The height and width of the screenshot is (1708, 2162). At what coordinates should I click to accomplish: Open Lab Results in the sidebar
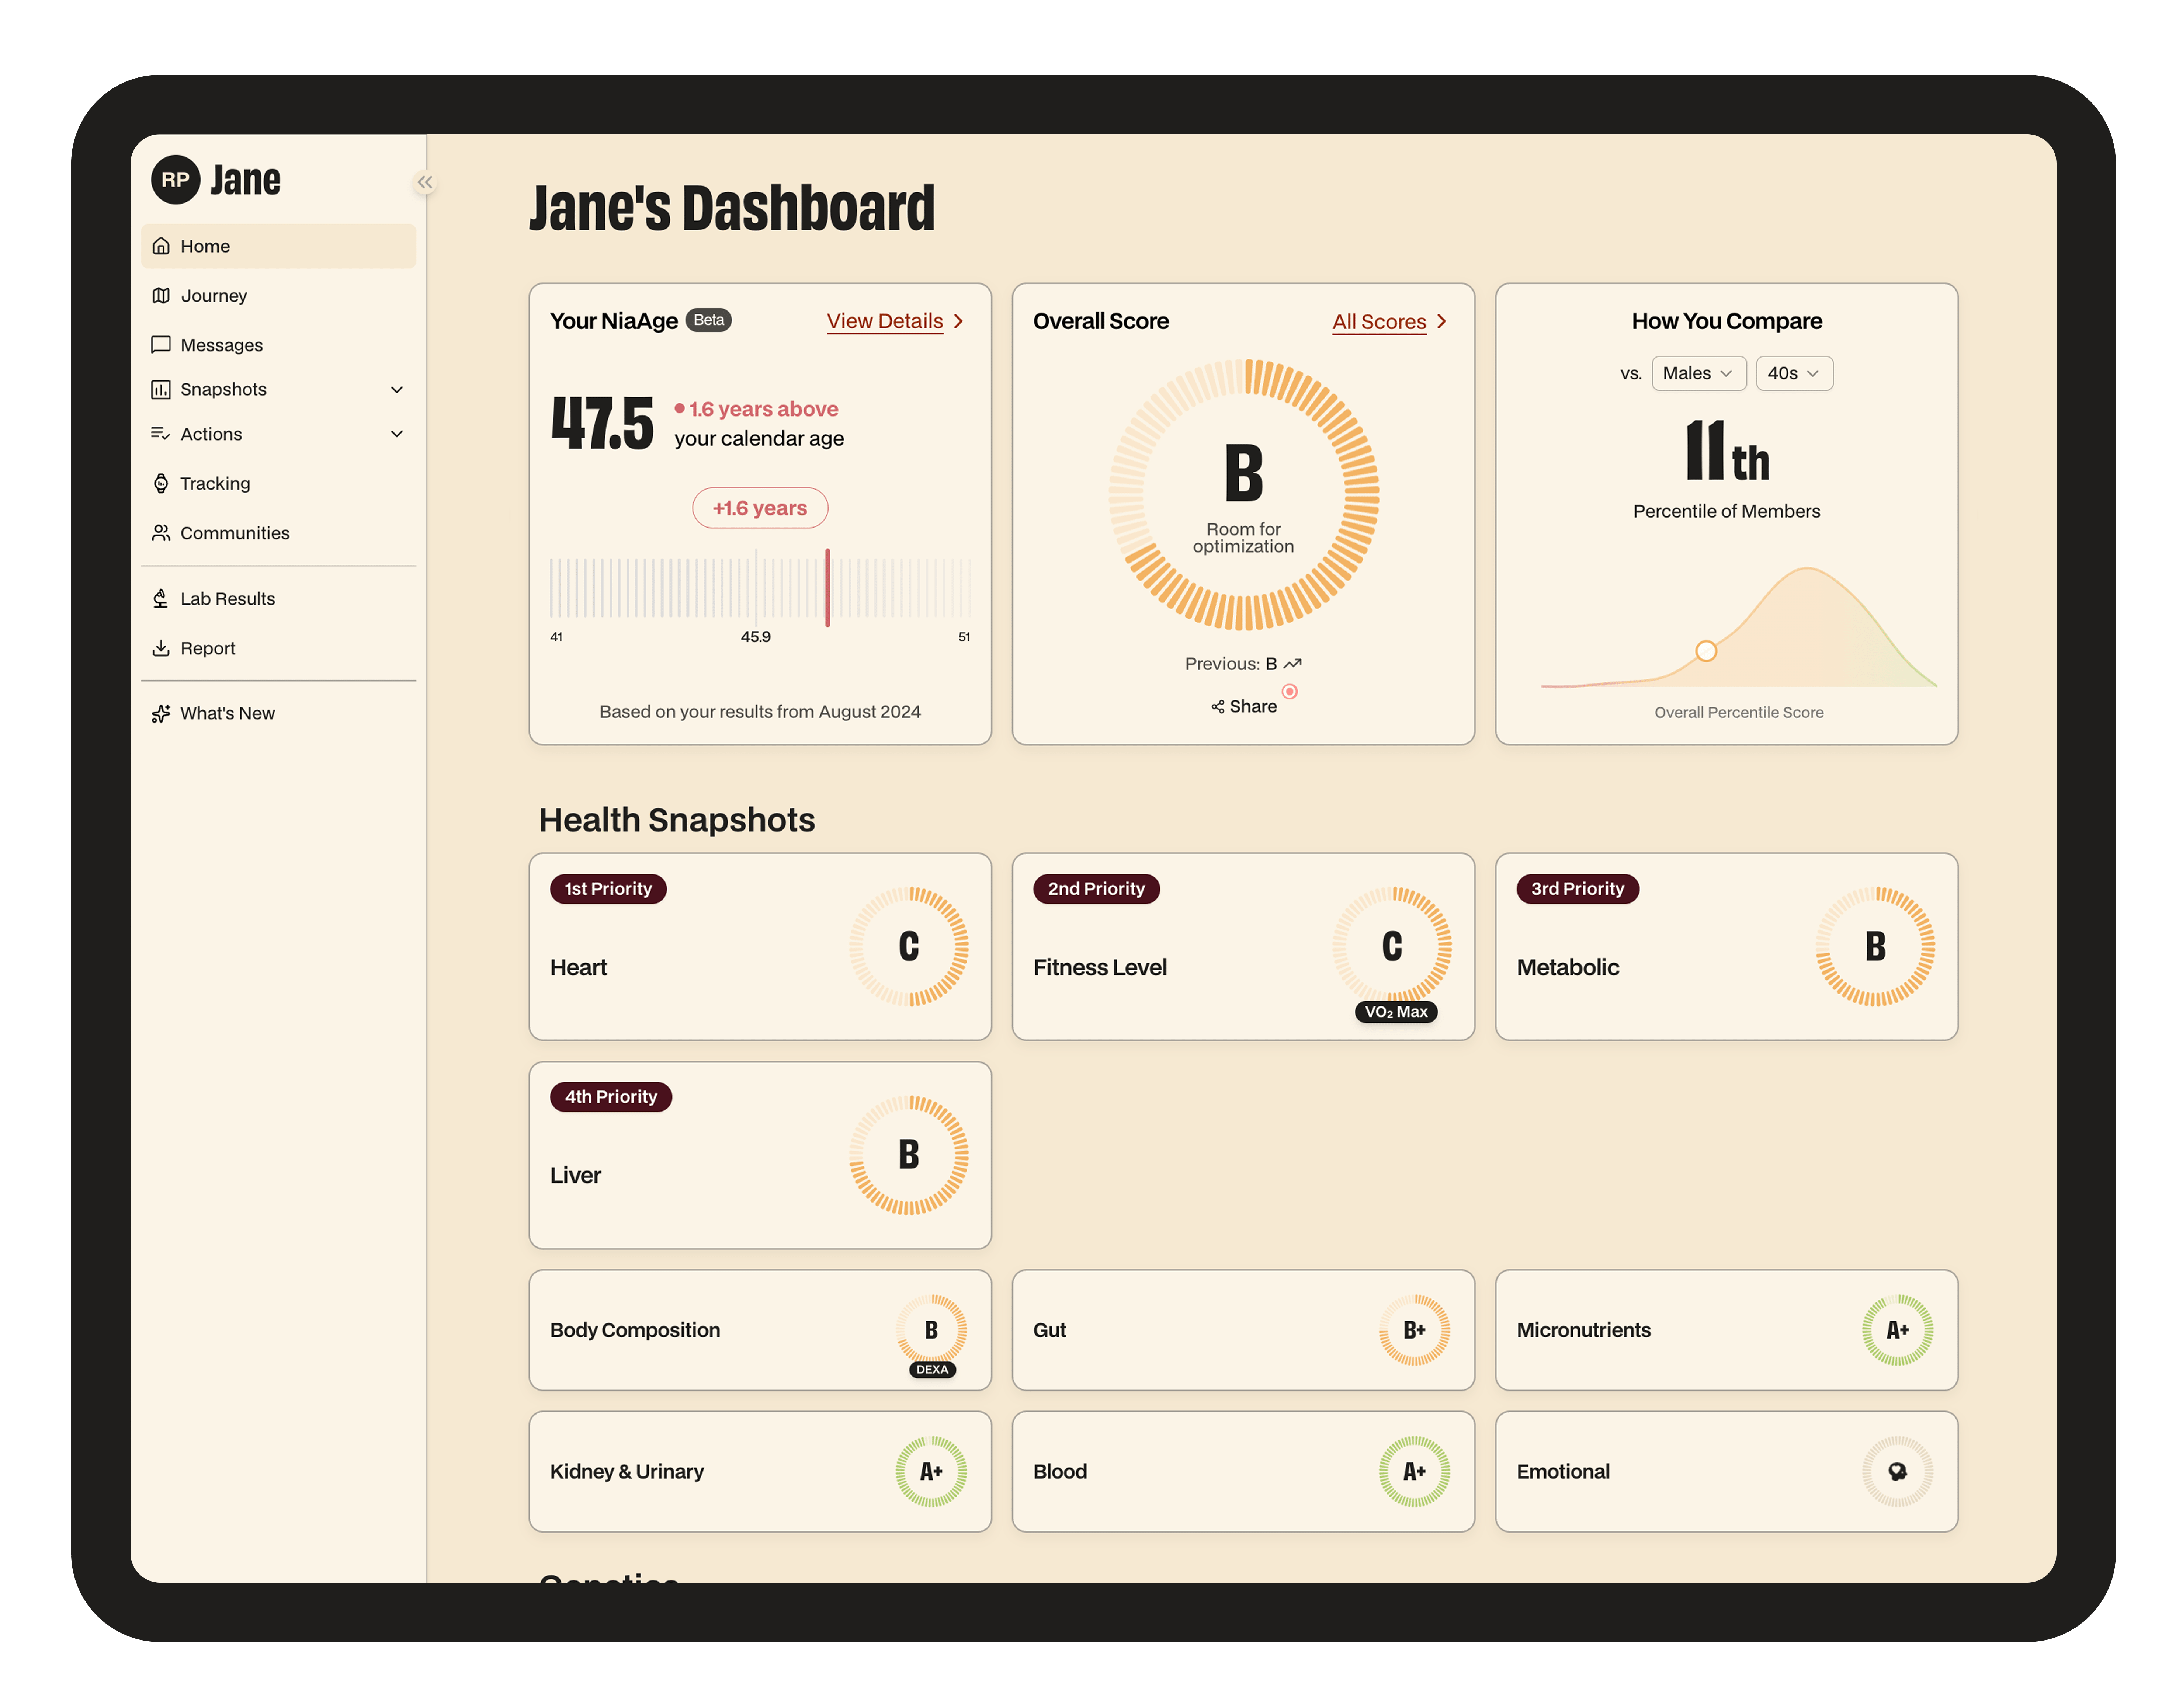click(x=278, y=599)
